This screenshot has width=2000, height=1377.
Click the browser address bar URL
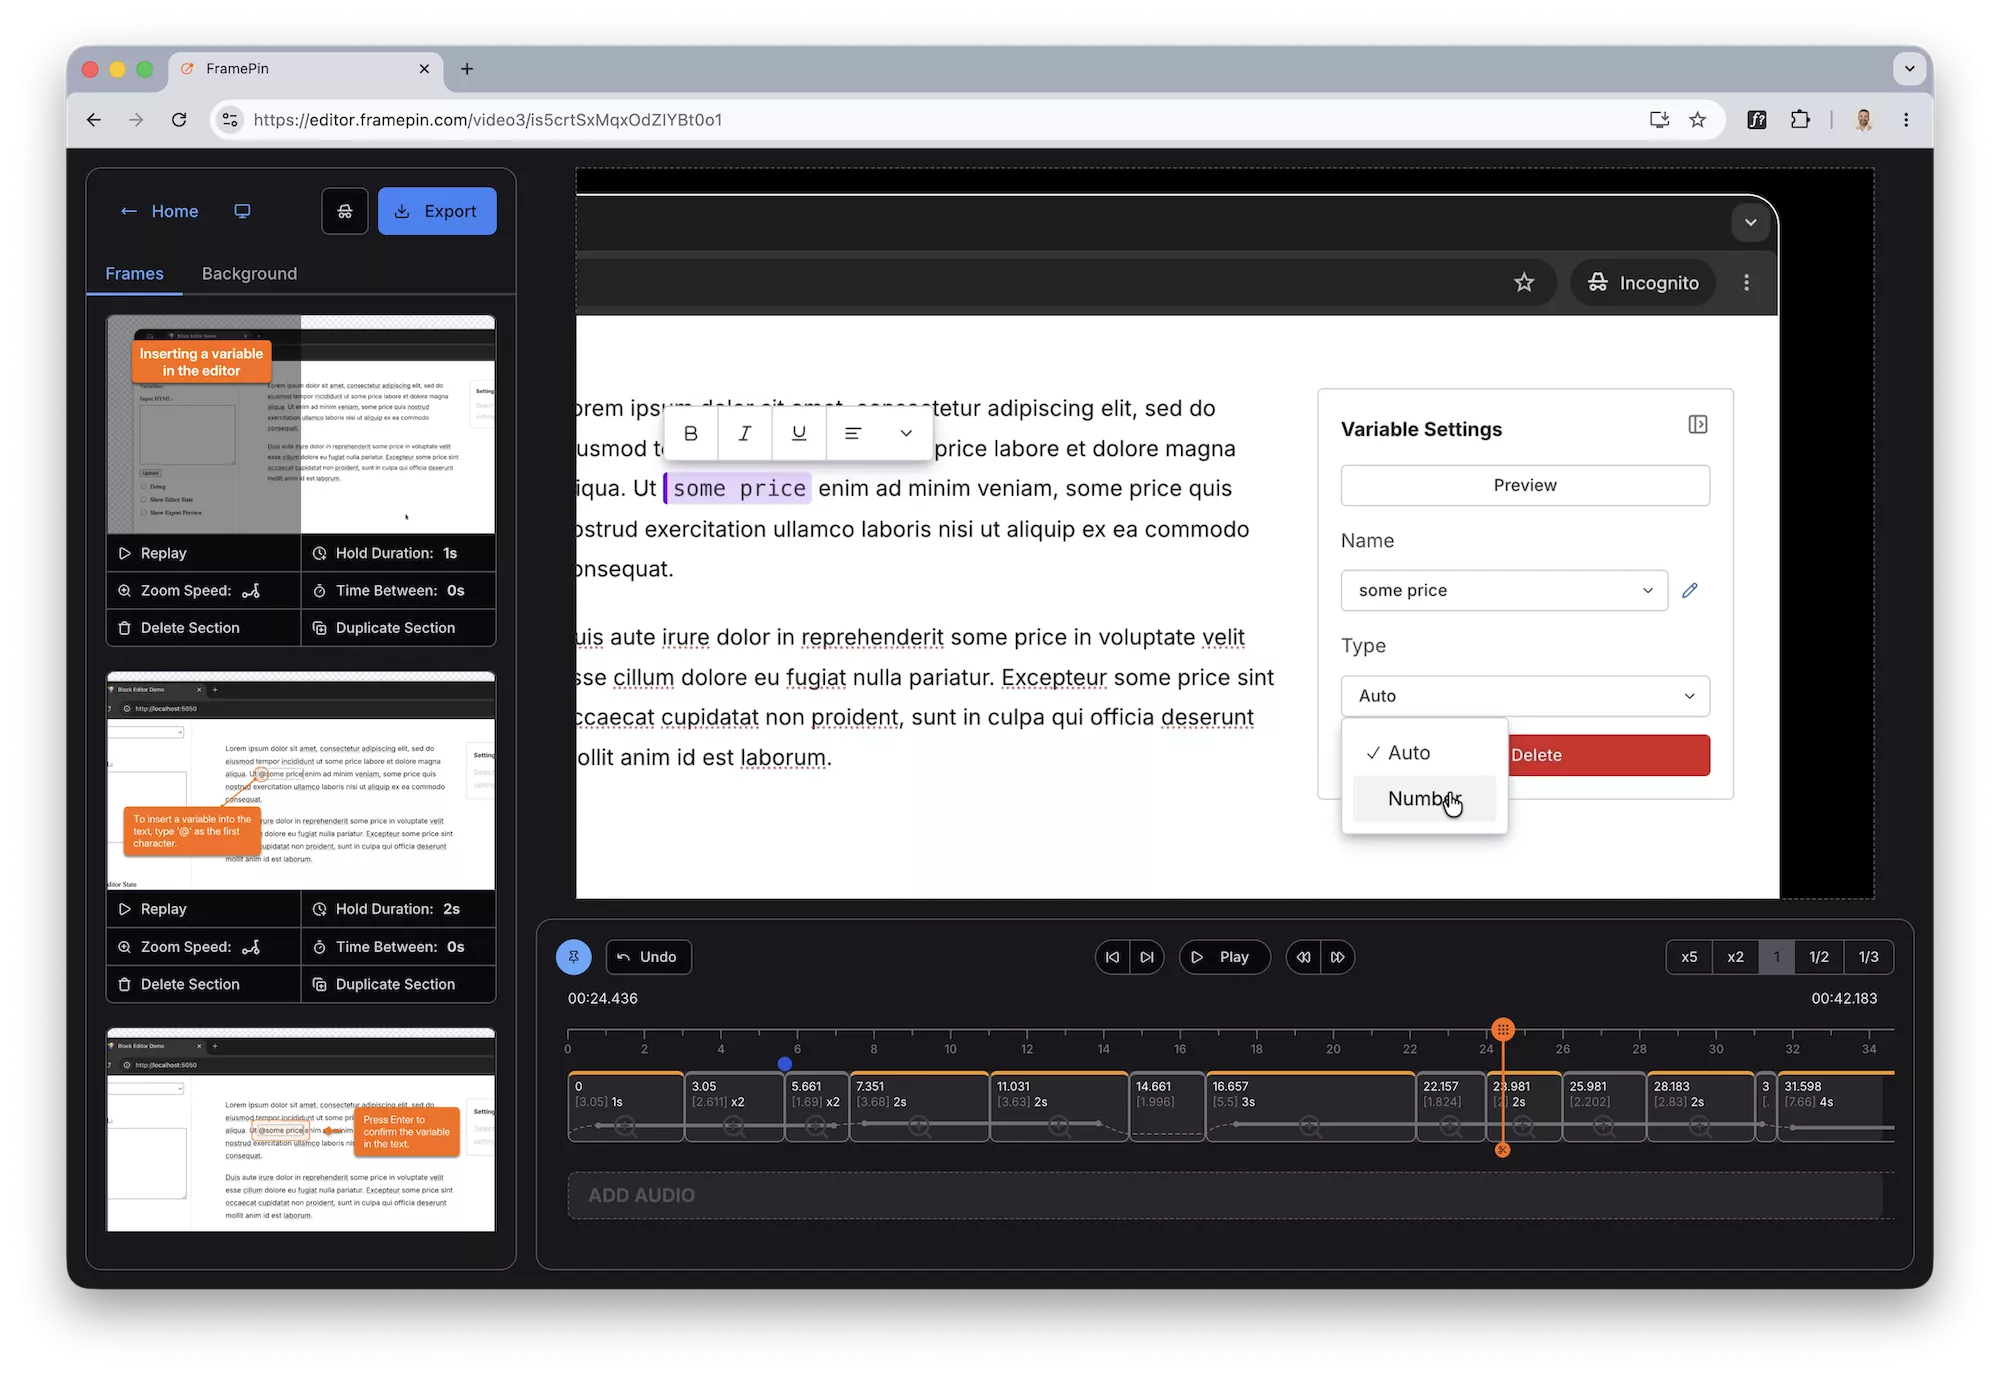(487, 120)
